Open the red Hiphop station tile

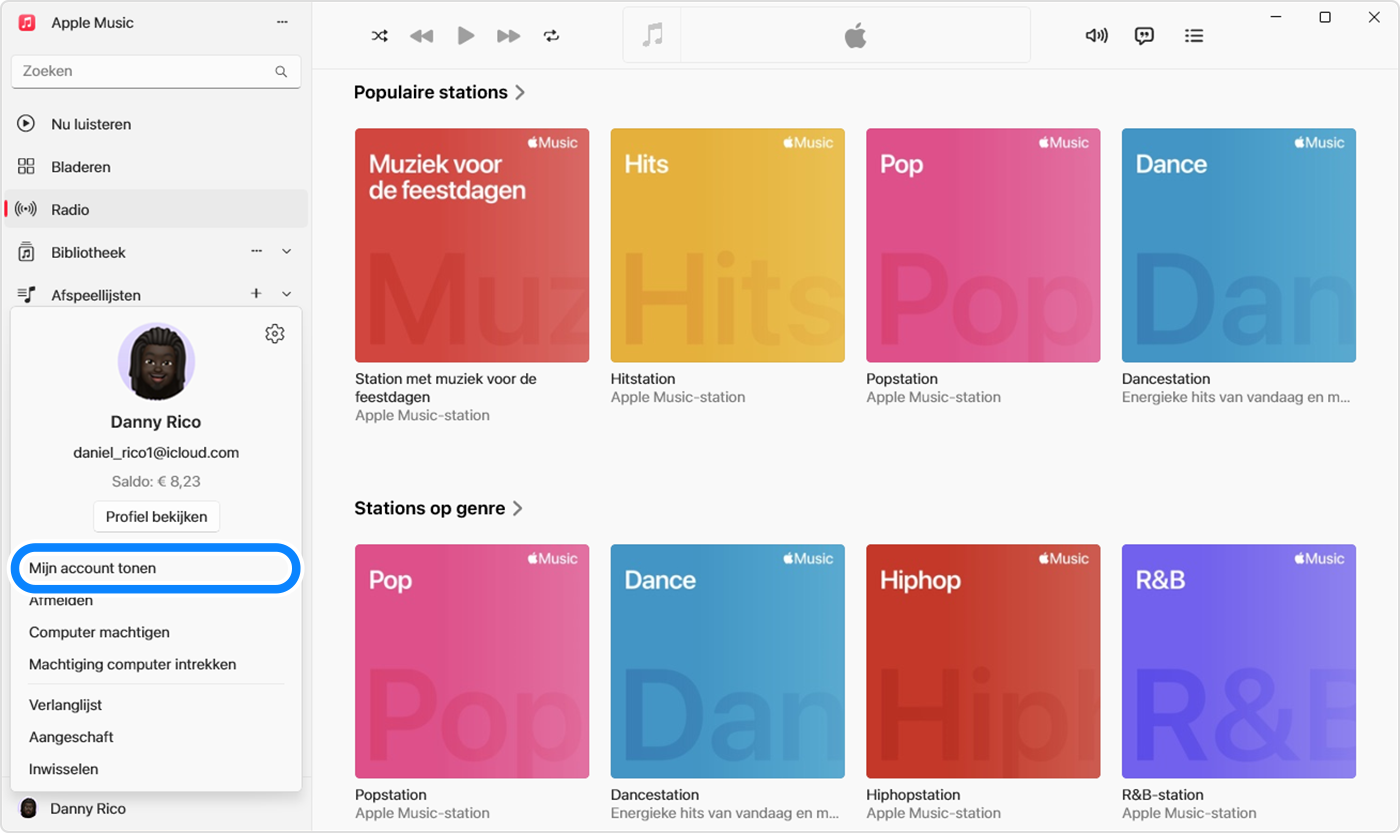tap(983, 661)
